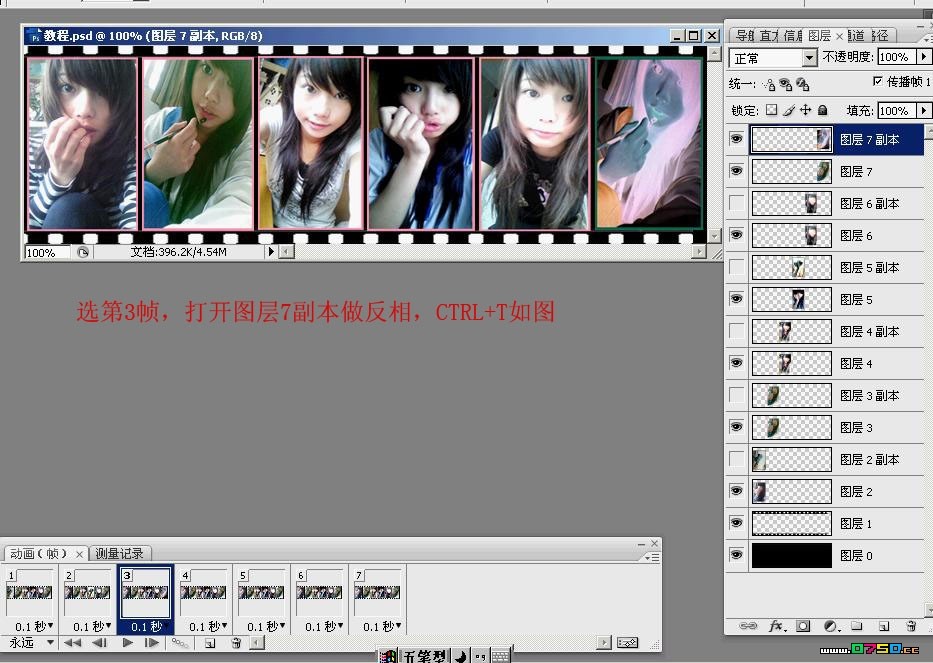
Task: Select previous animation frame
Action: [99, 643]
